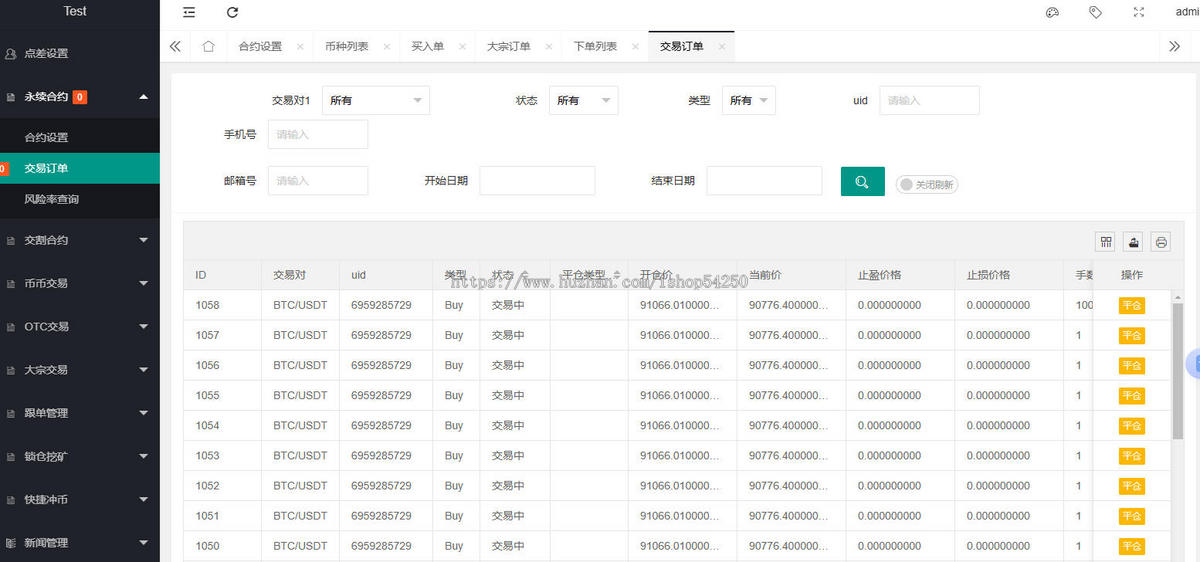1200x562 pixels.
Task: Switch to the 买入单 tab
Action: [427, 47]
